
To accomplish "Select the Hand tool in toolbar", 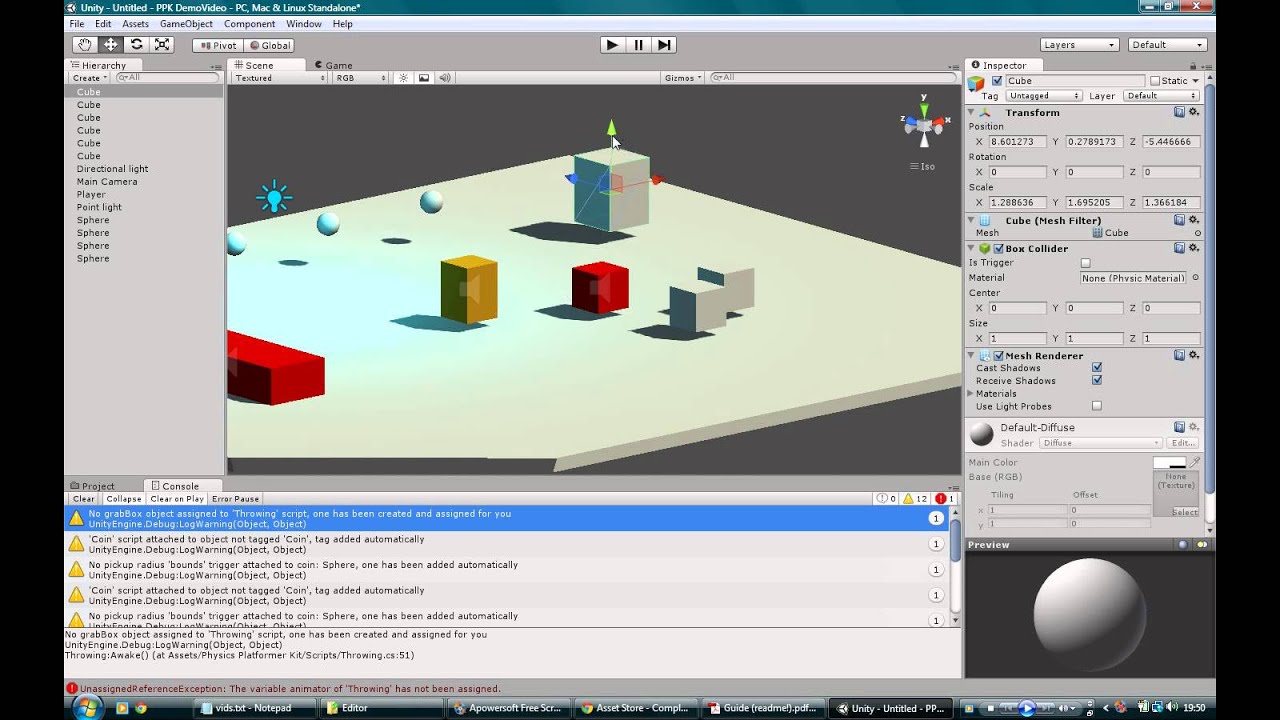I will (85, 45).
